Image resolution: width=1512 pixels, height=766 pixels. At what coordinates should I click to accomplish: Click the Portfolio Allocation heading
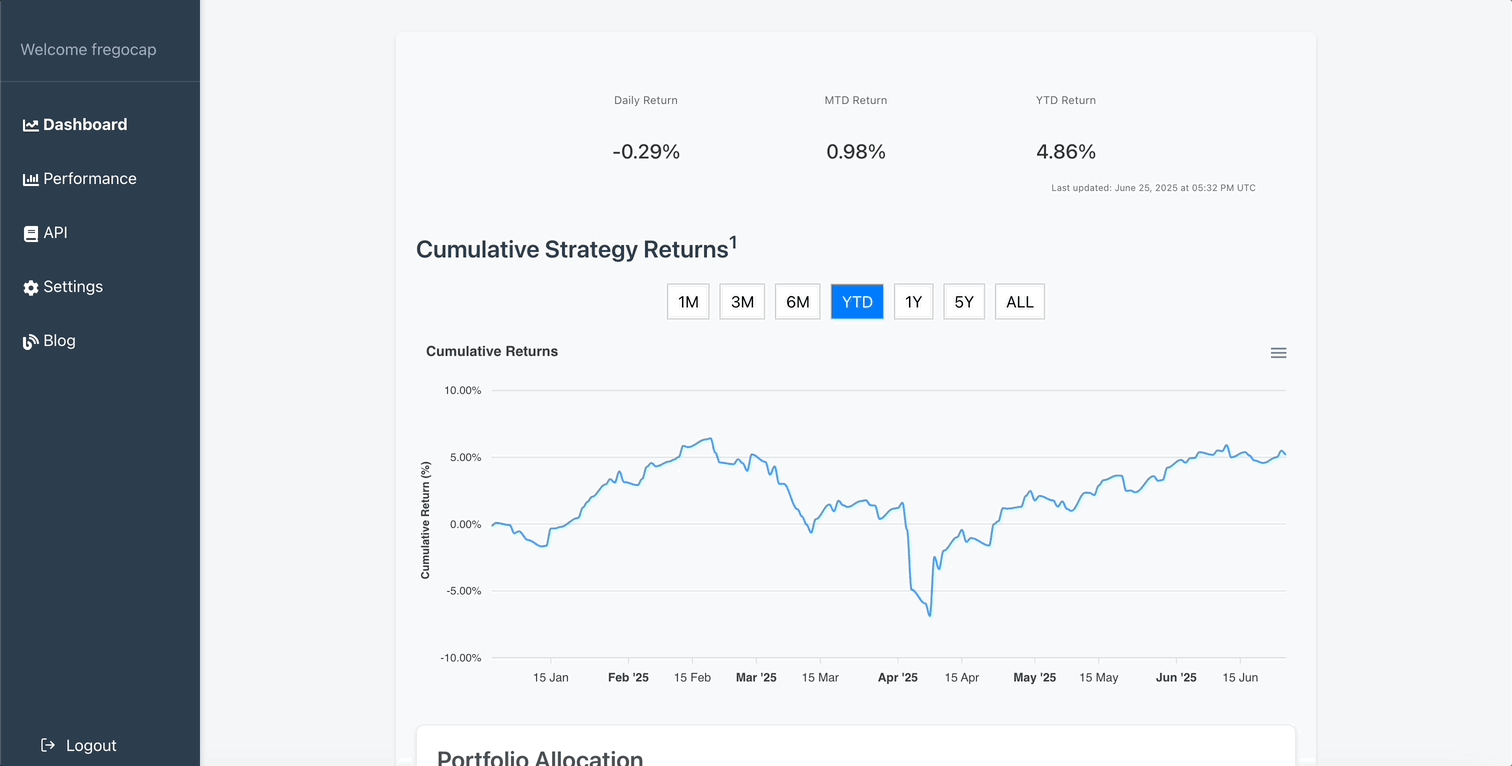pos(540,757)
